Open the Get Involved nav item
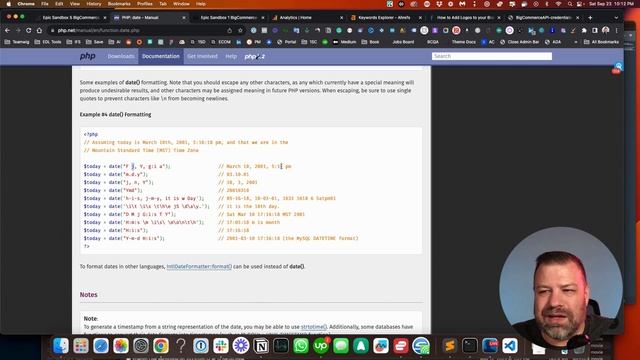Image resolution: width=640 pixels, height=360 pixels. click(202, 56)
